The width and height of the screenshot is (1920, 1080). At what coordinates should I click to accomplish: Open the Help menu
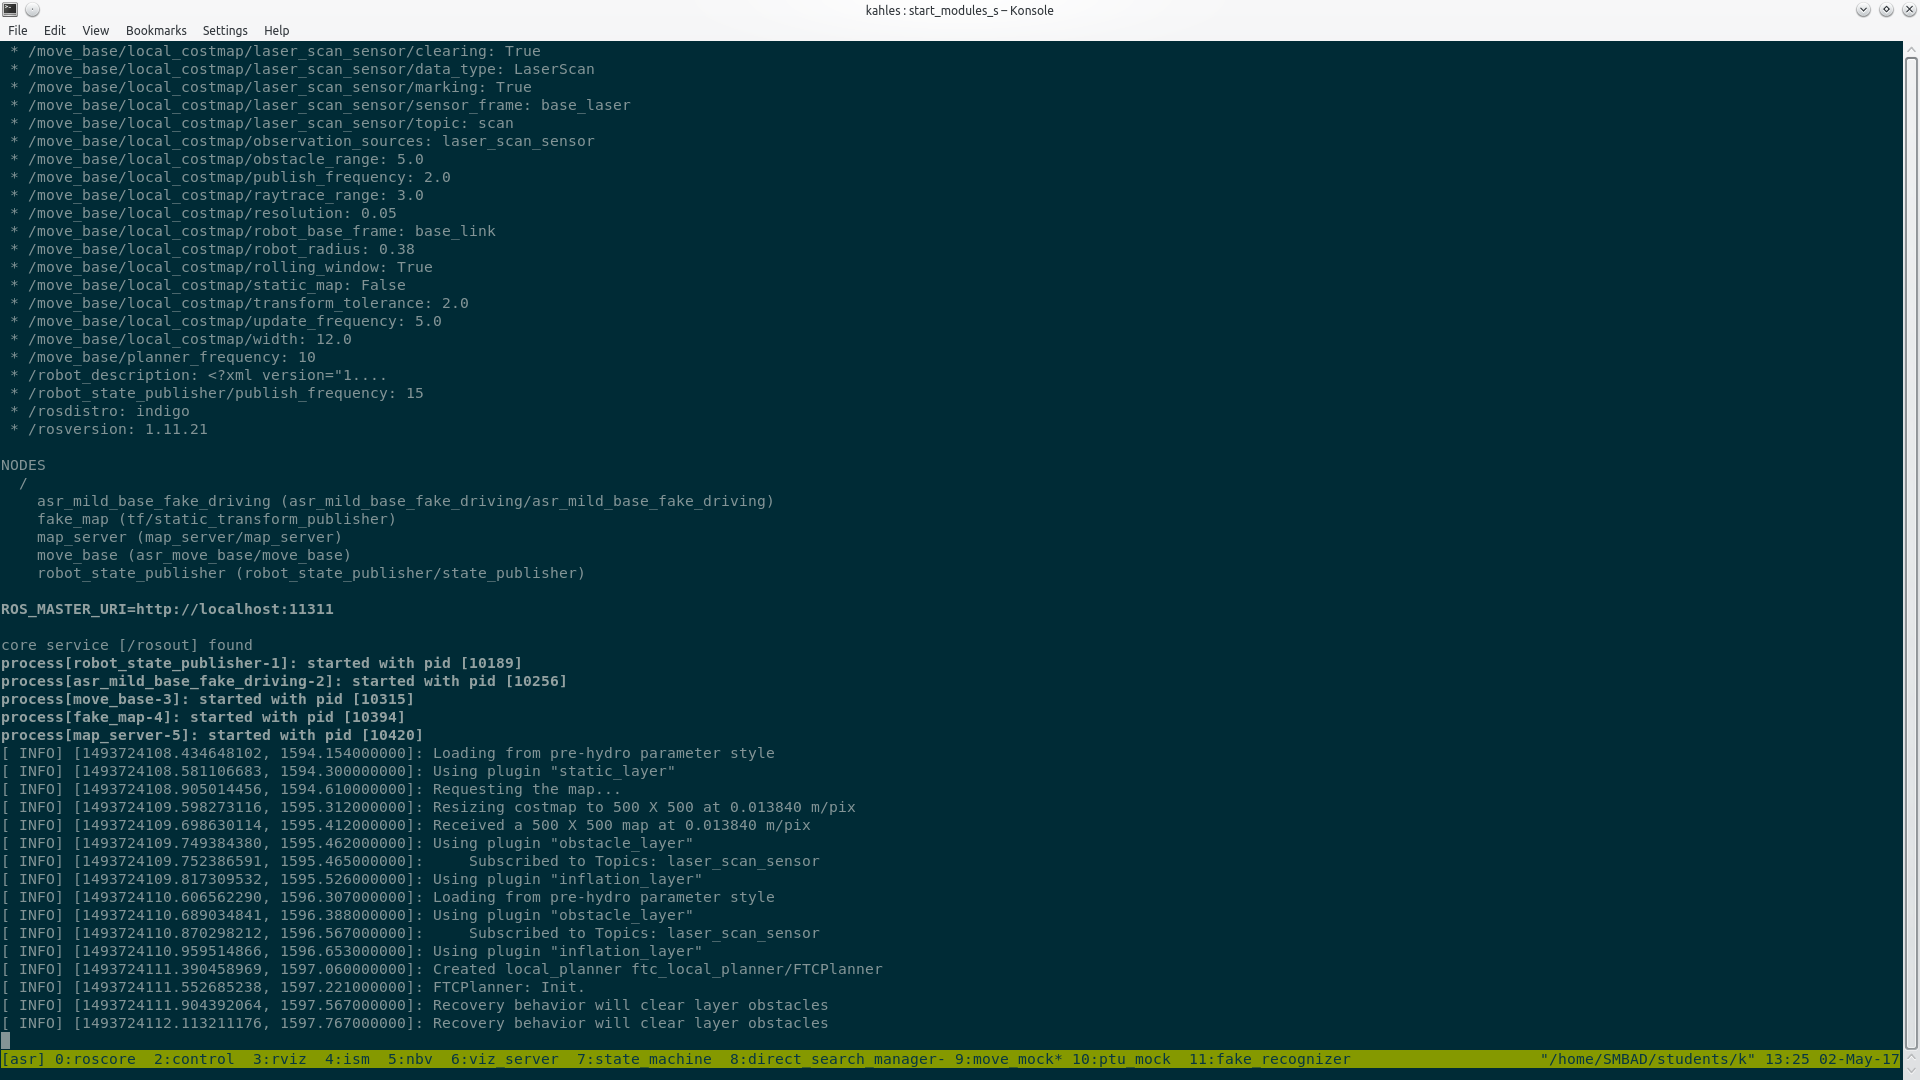pos(276,31)
